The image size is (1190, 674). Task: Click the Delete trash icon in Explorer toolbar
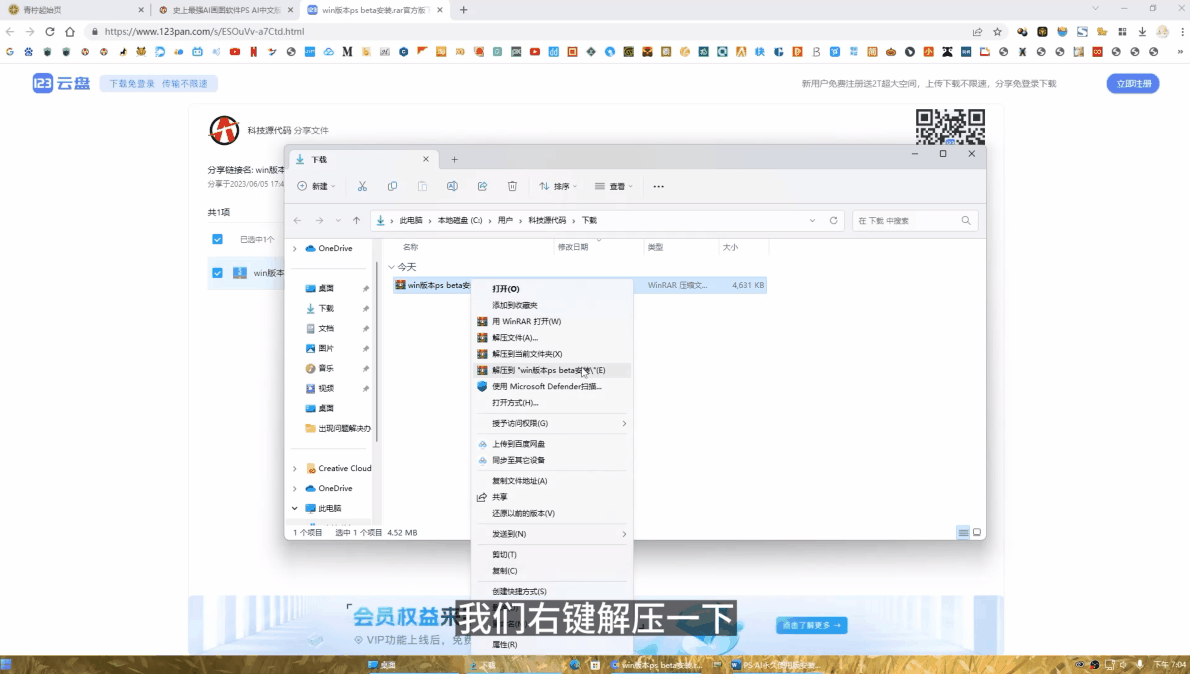pyautogui.click(x=512, y=186)
